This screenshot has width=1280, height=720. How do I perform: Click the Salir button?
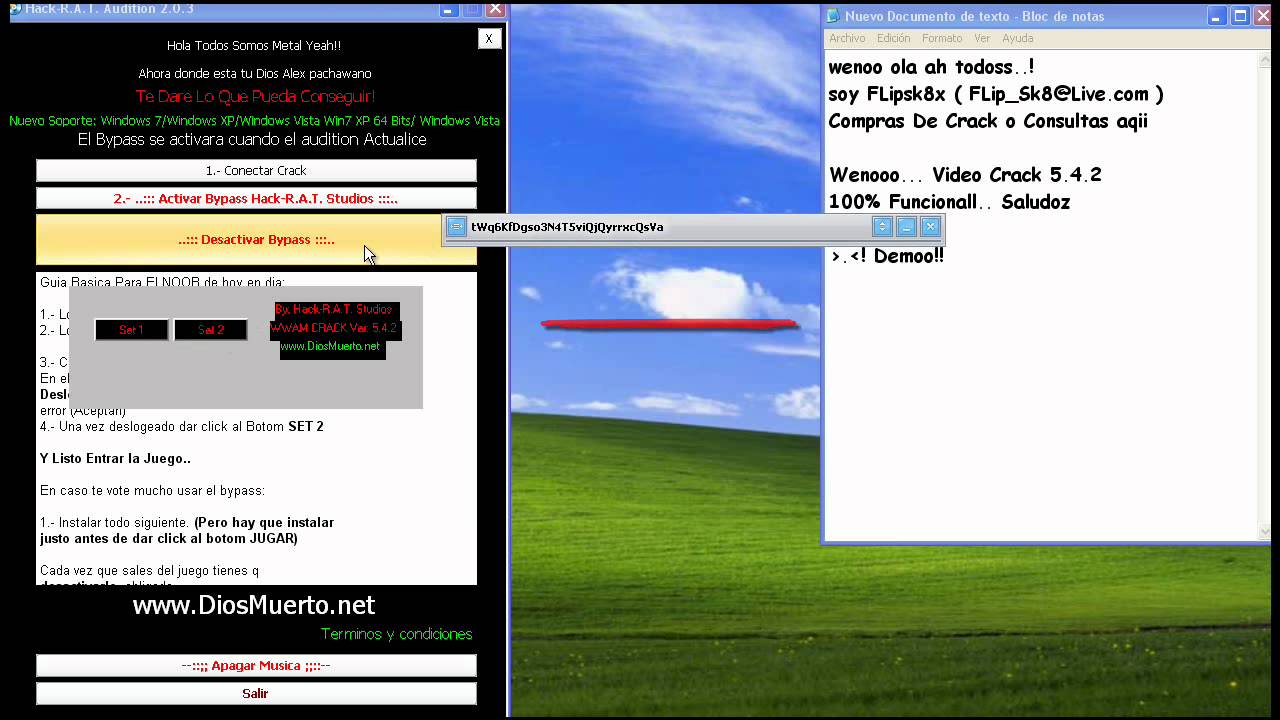(x=256, y=694)
